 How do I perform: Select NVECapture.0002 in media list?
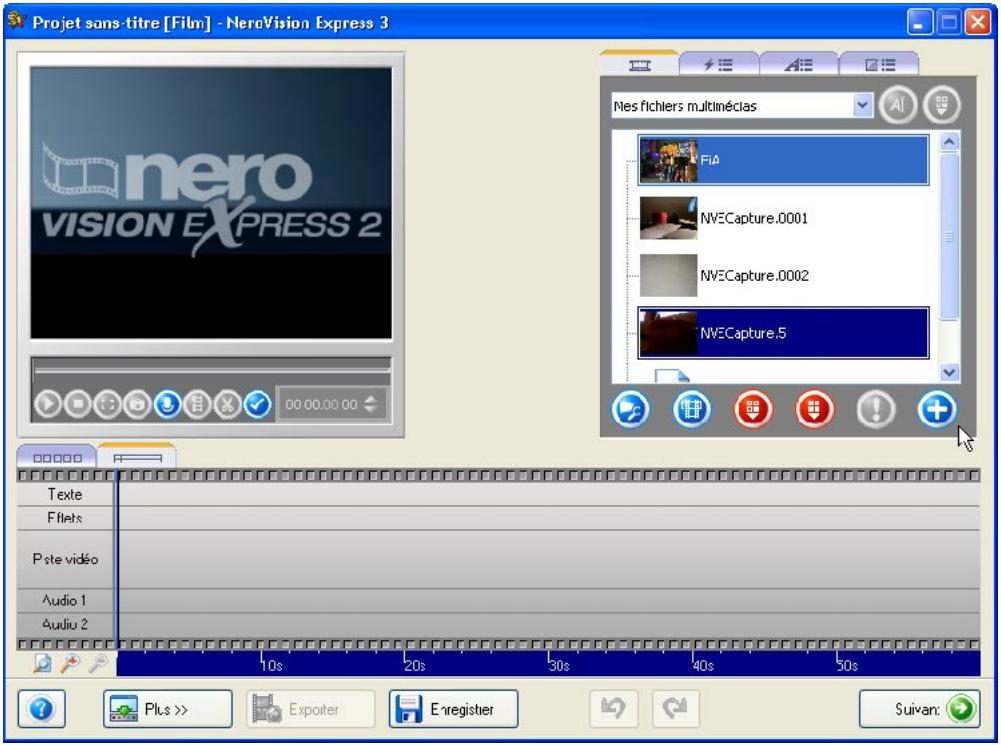(x=783, y=275)
